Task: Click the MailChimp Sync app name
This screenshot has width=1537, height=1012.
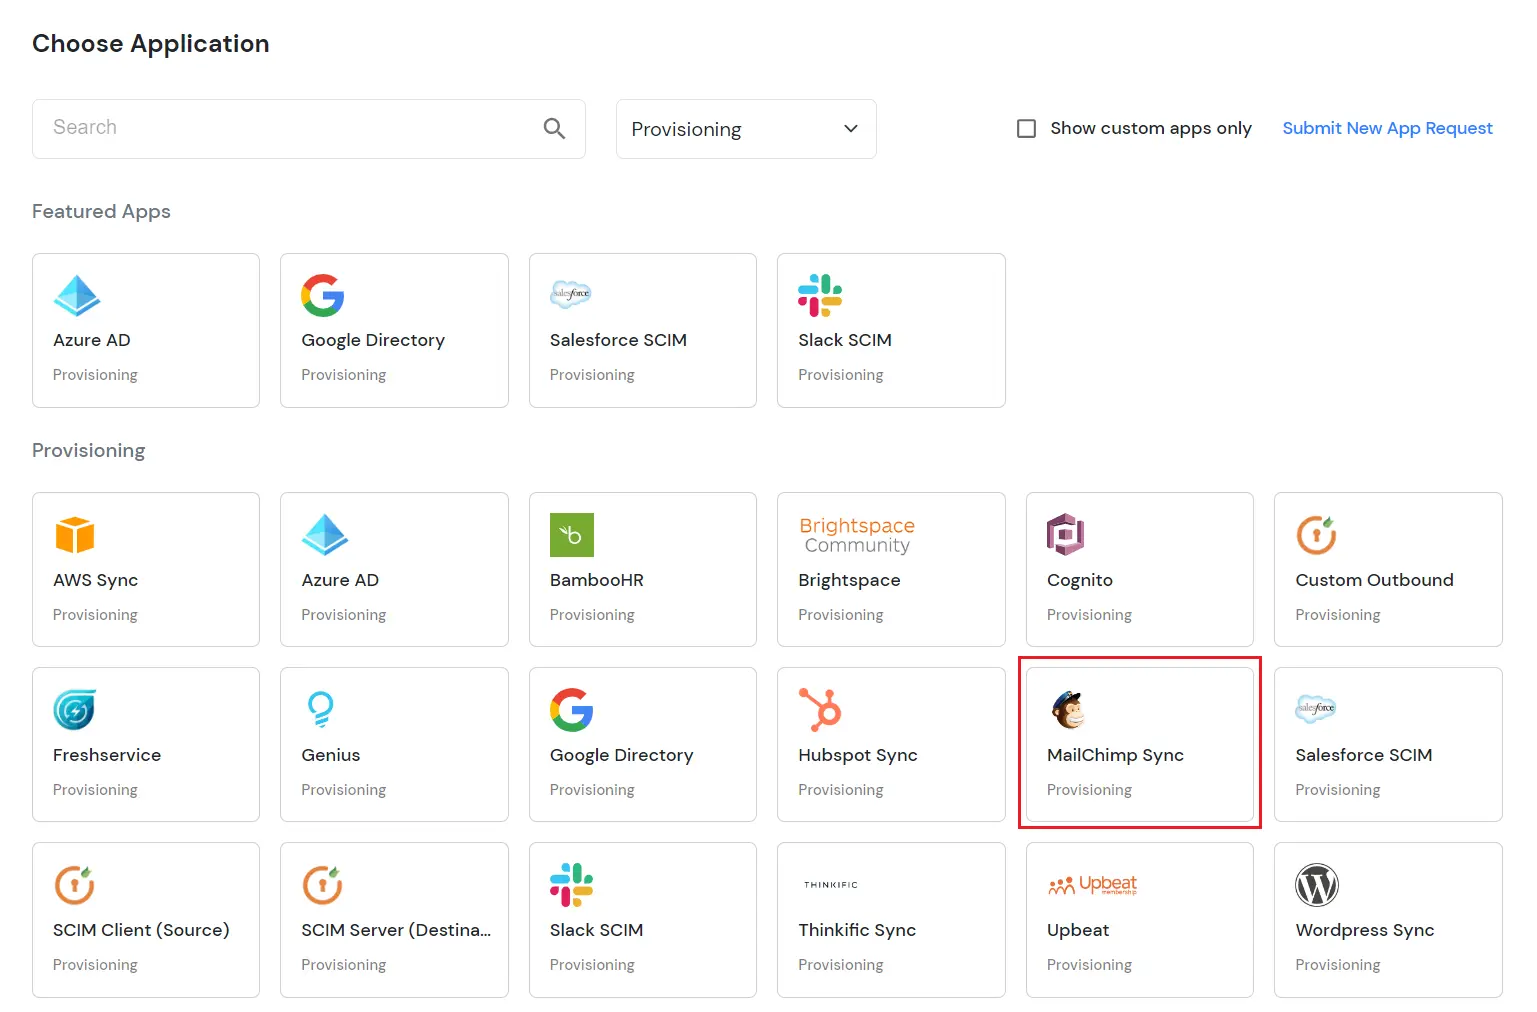Action: pos(1115,755)
